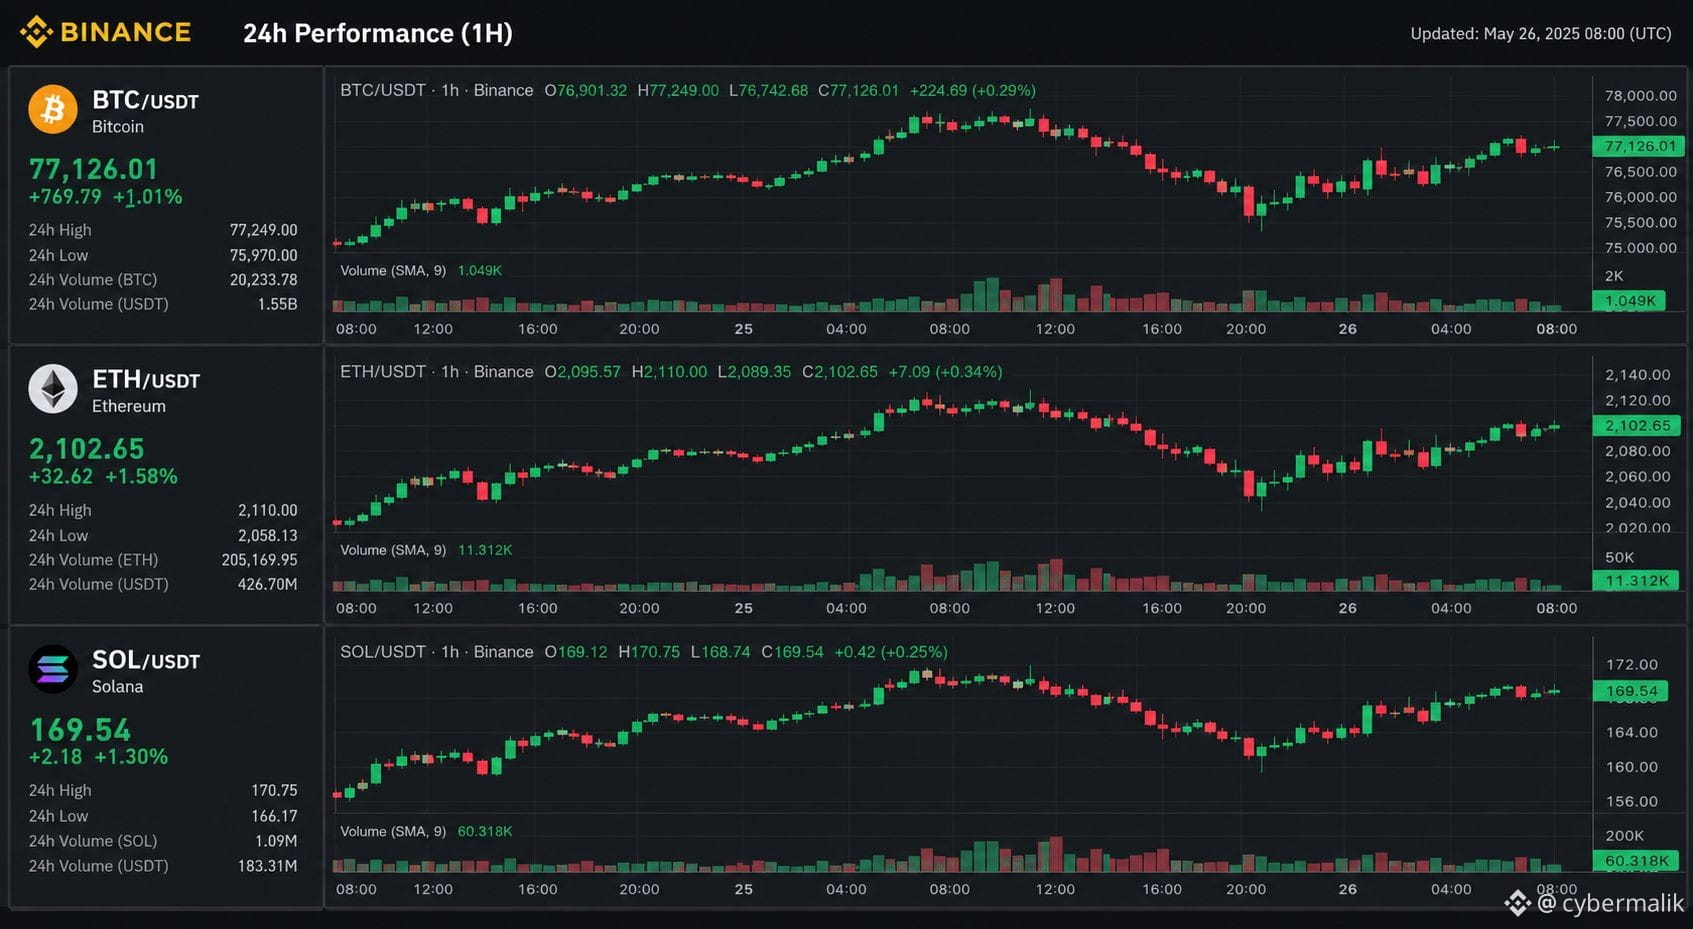Click the Binance logo icon
The height and width of the screenshot is (929, 1693).
click(x=36, y=32)
